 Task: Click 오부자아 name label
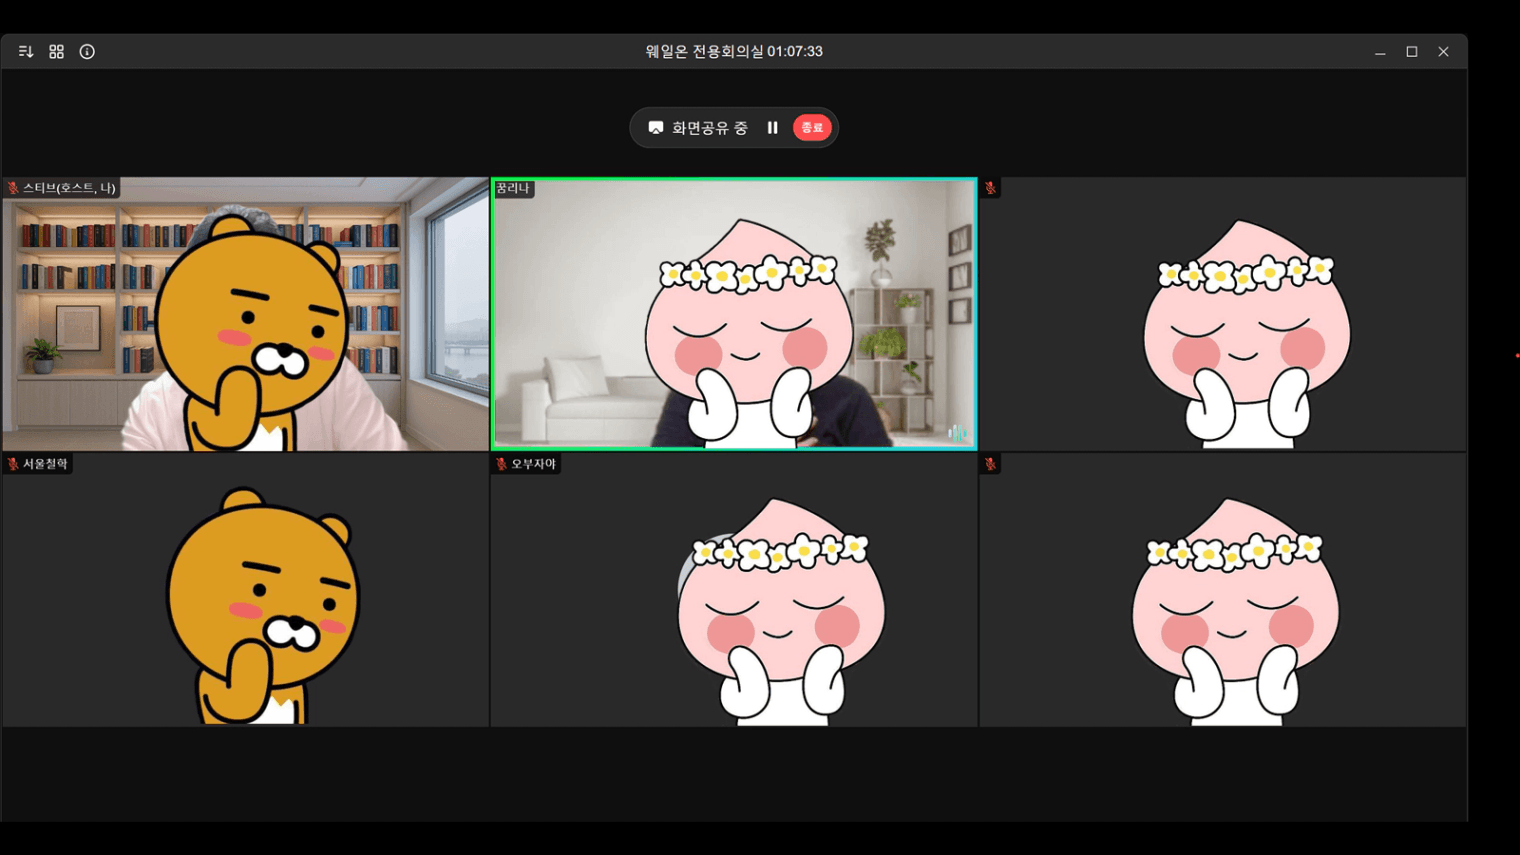coord(533,464)
